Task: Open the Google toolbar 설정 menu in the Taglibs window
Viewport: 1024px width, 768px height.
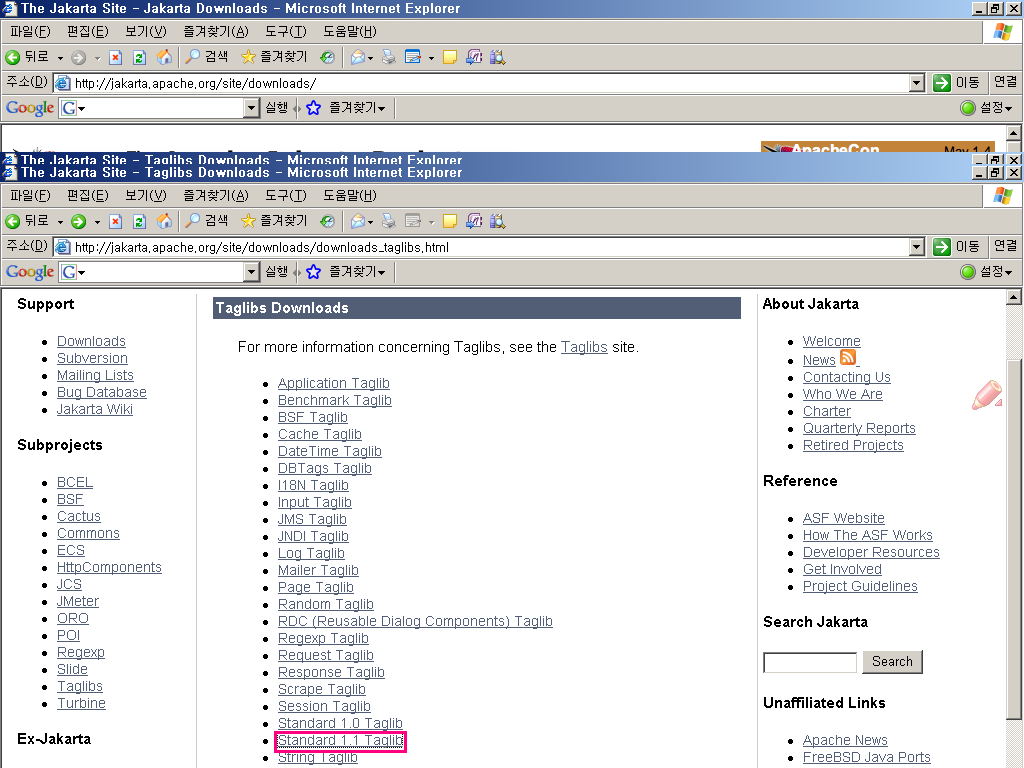Action: [986, 272]
